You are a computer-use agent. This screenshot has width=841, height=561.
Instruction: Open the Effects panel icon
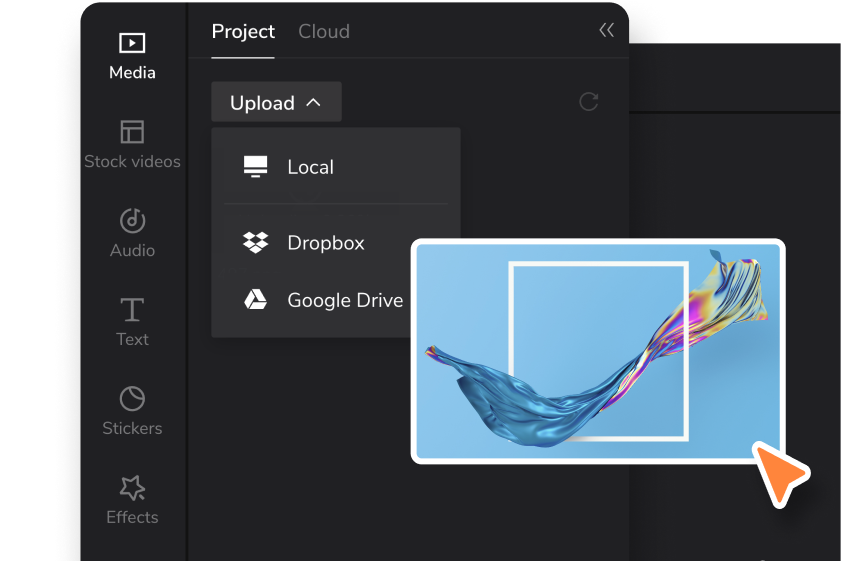click(132, 488)
